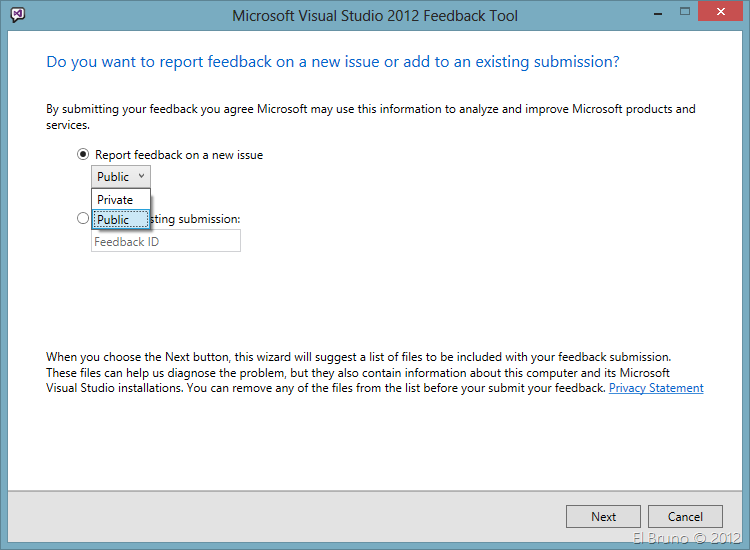Click the blue heading question about new issue
Screen dimensions: 750x550
click(x=333, y=62)
